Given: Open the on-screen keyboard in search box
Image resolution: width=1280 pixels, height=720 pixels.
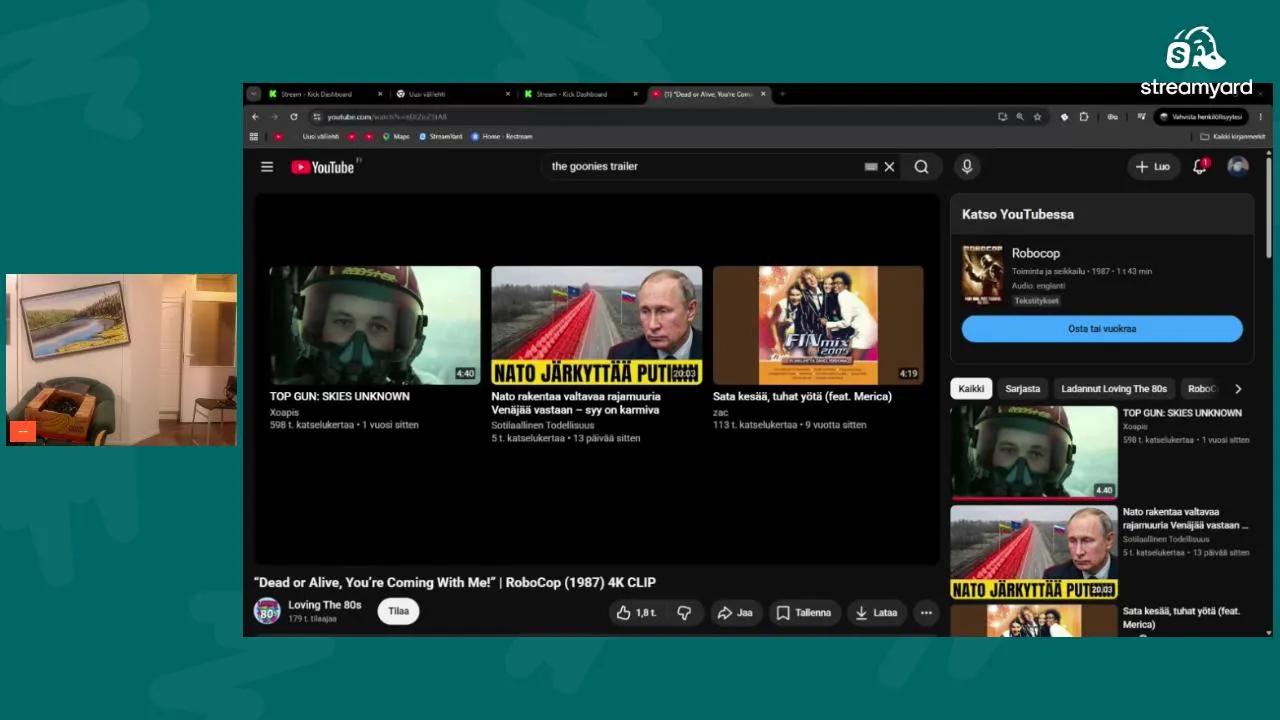Looking at the screenshot, I should (x=871, y=167).
